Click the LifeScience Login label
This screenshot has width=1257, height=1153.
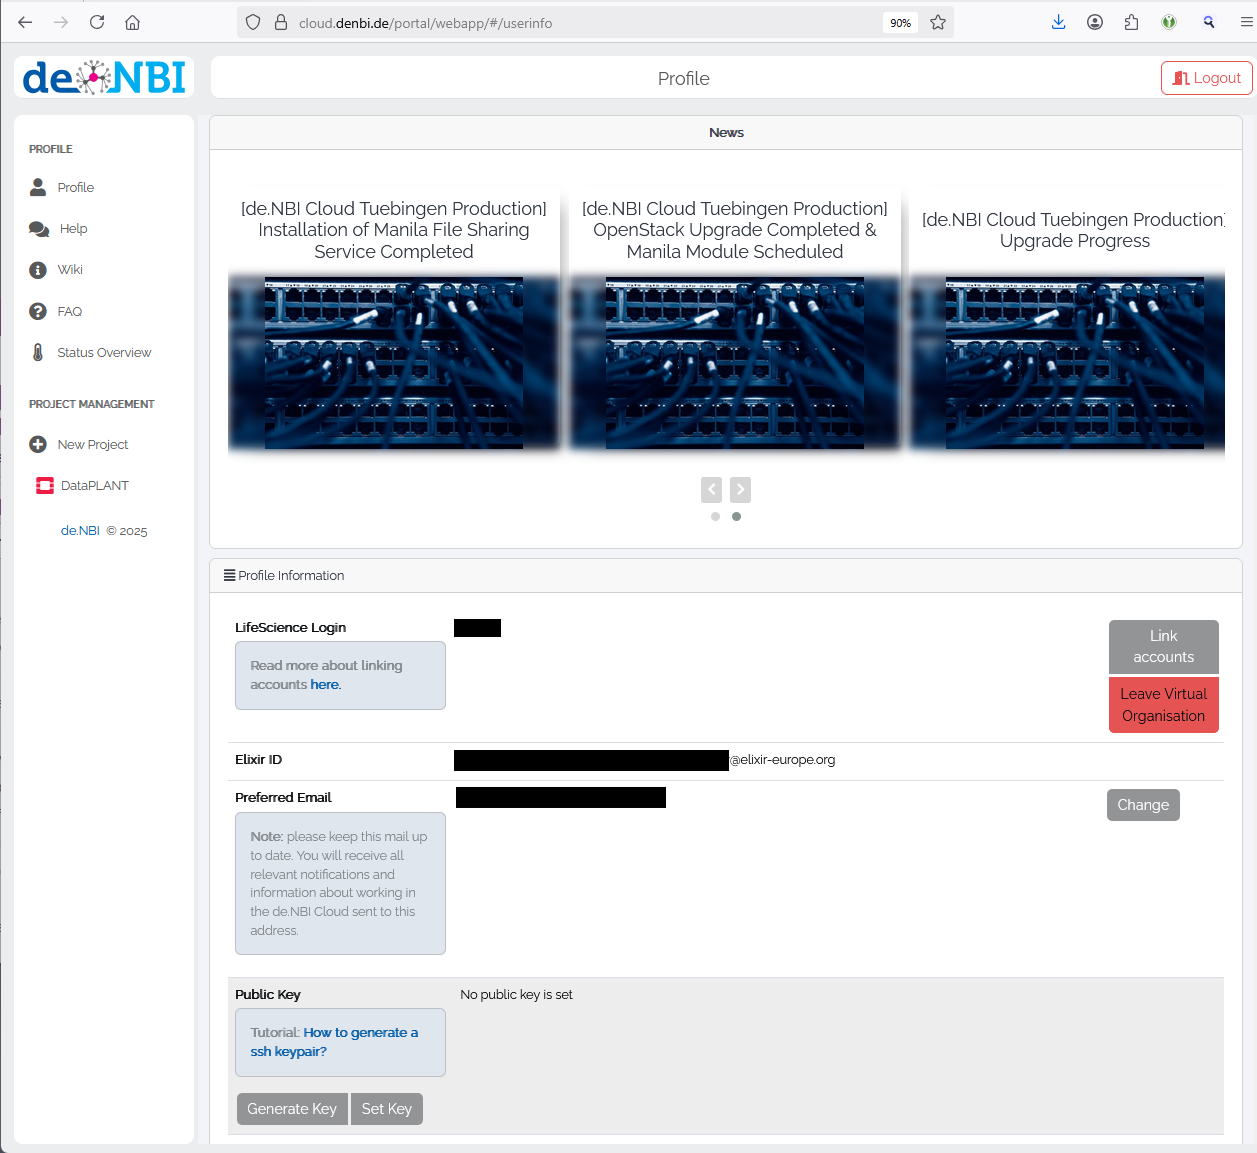[x=291, y=628]
